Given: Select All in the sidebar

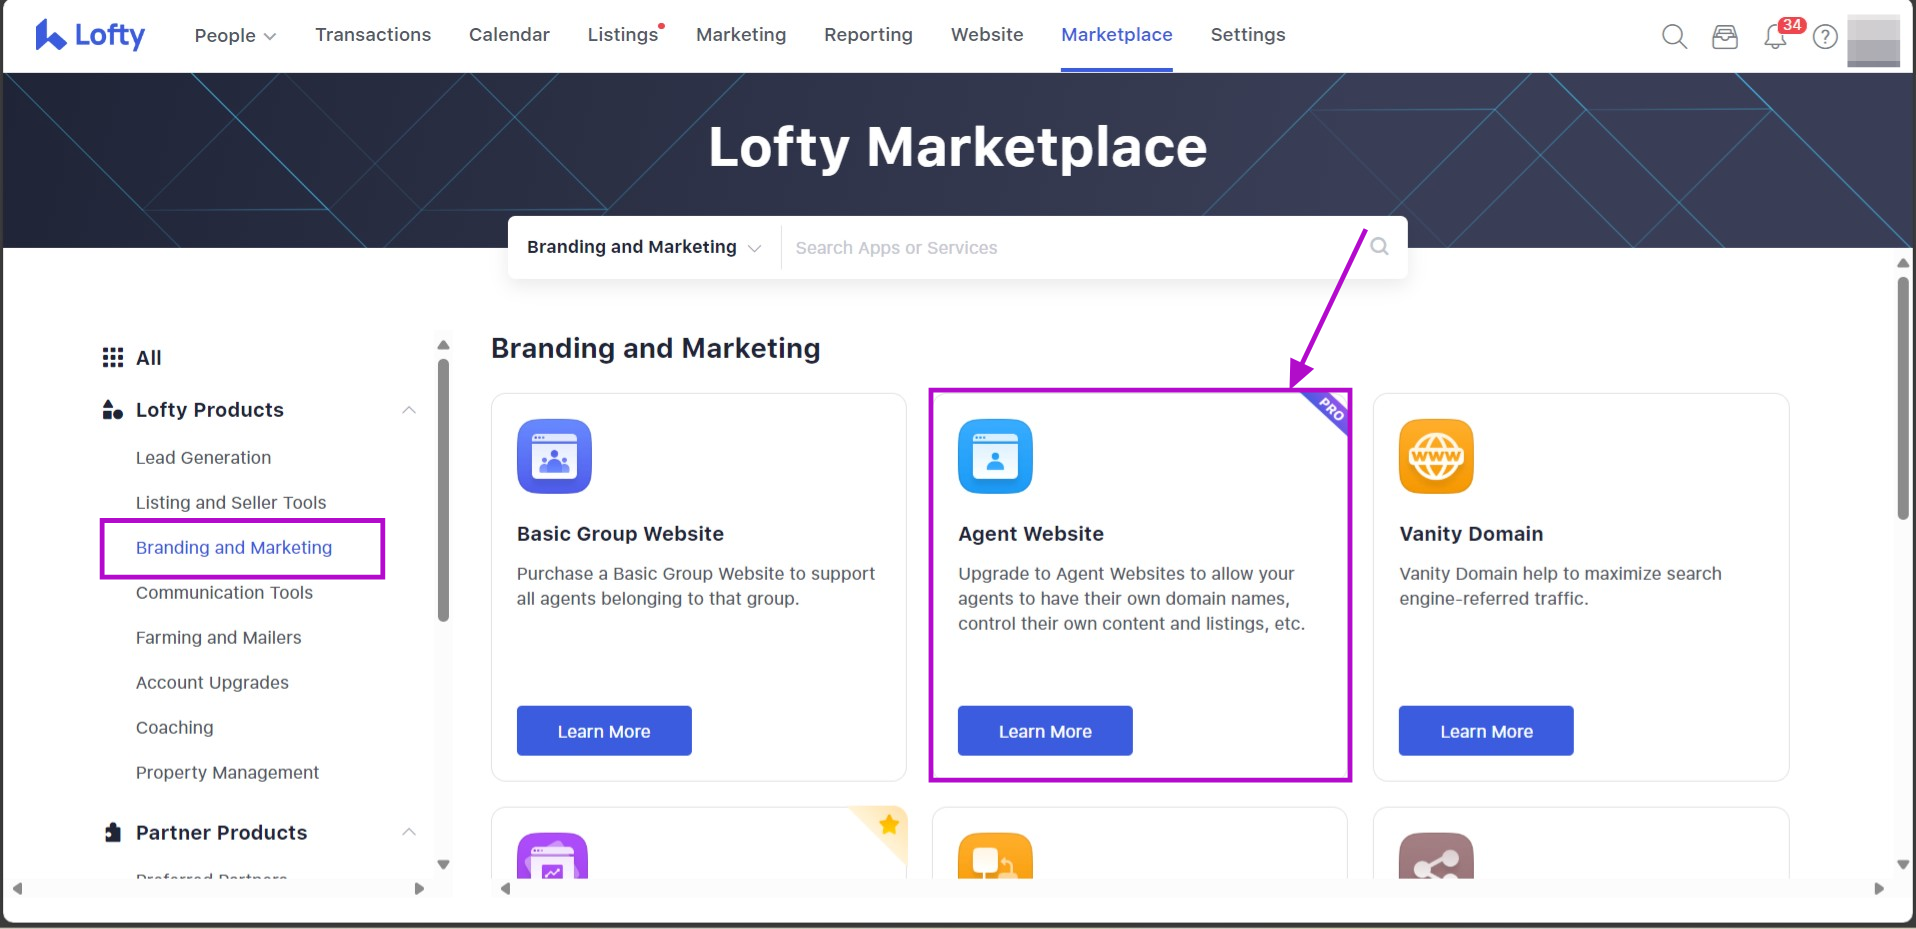Looking at the screenshot, I should coord(148,358).
